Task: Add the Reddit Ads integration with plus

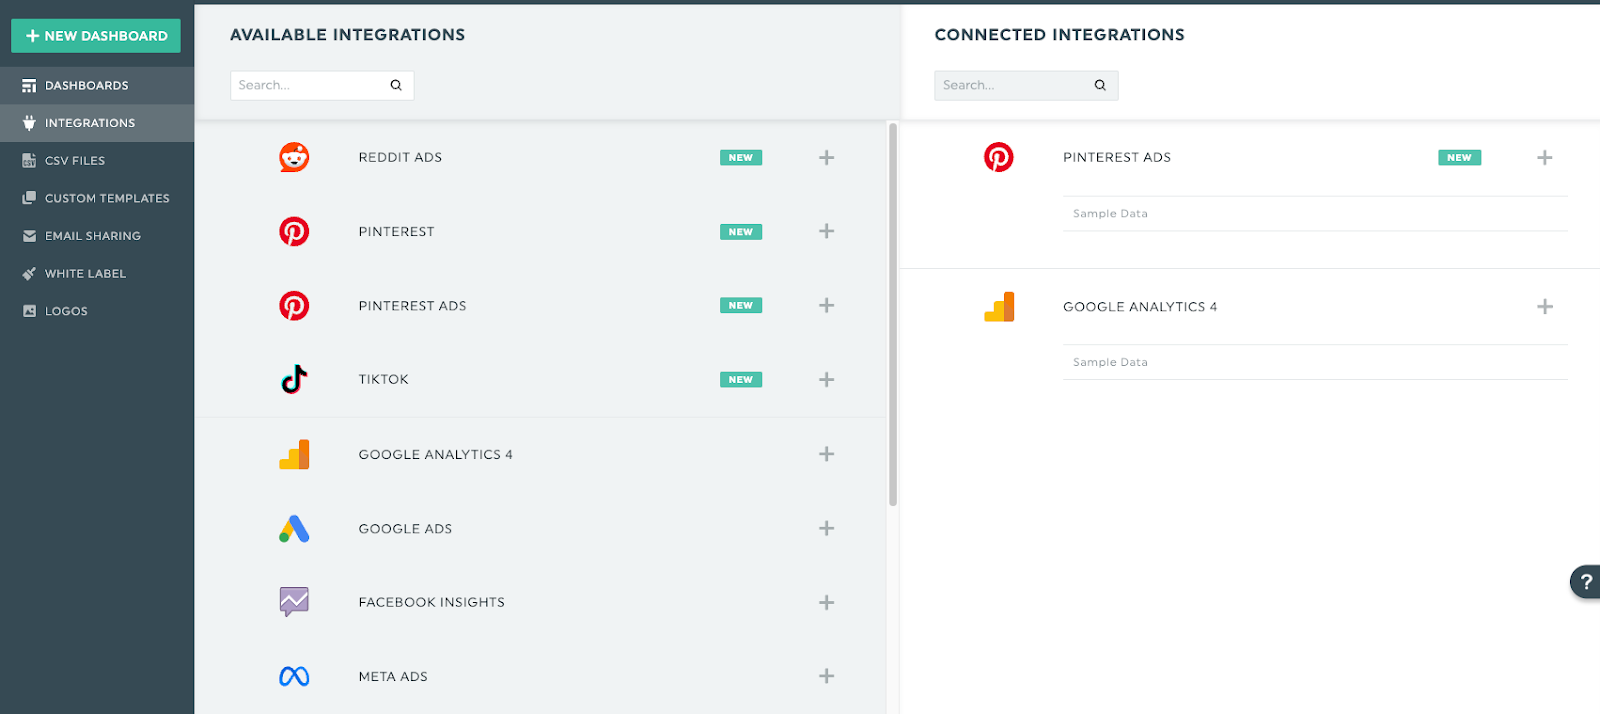Action: [x=826, y=157]
